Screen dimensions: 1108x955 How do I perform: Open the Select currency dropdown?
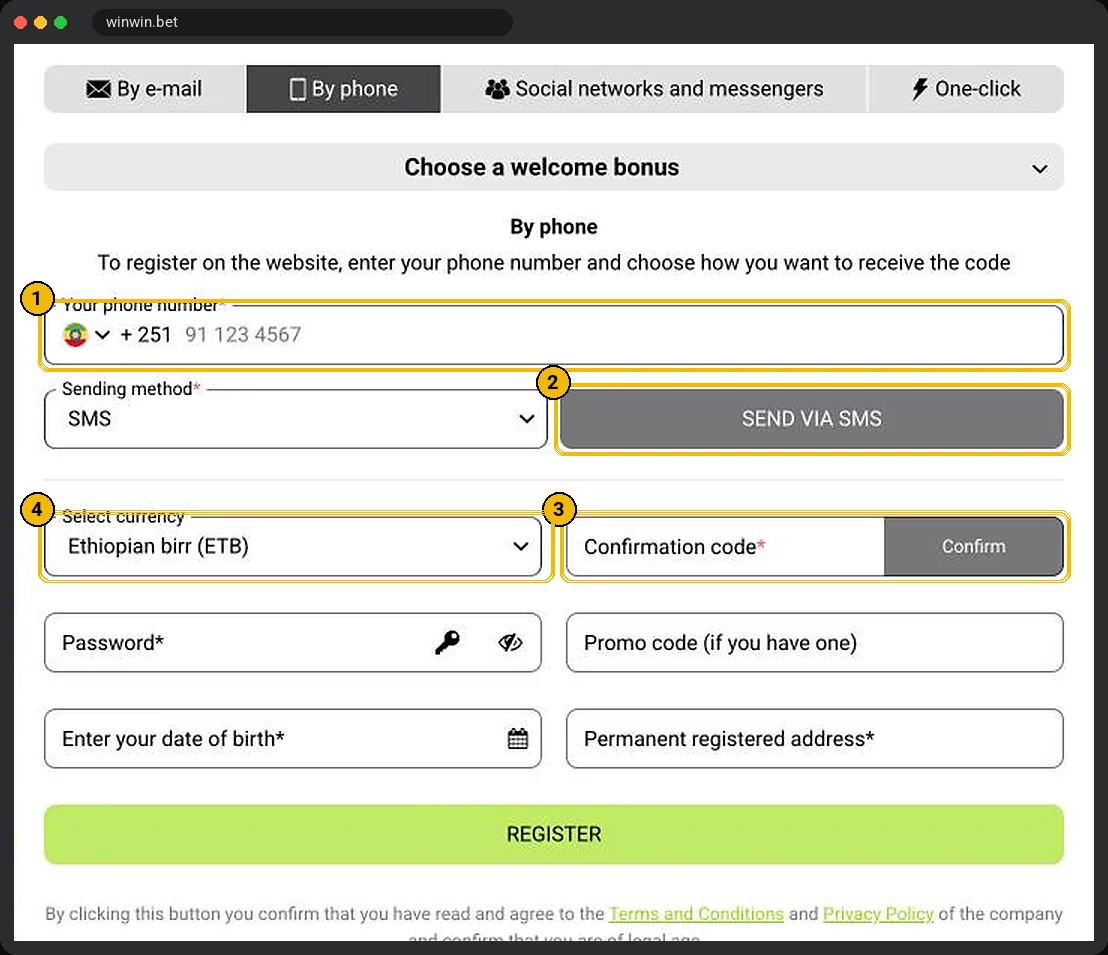pyautogui.click(x=293, y=546)
